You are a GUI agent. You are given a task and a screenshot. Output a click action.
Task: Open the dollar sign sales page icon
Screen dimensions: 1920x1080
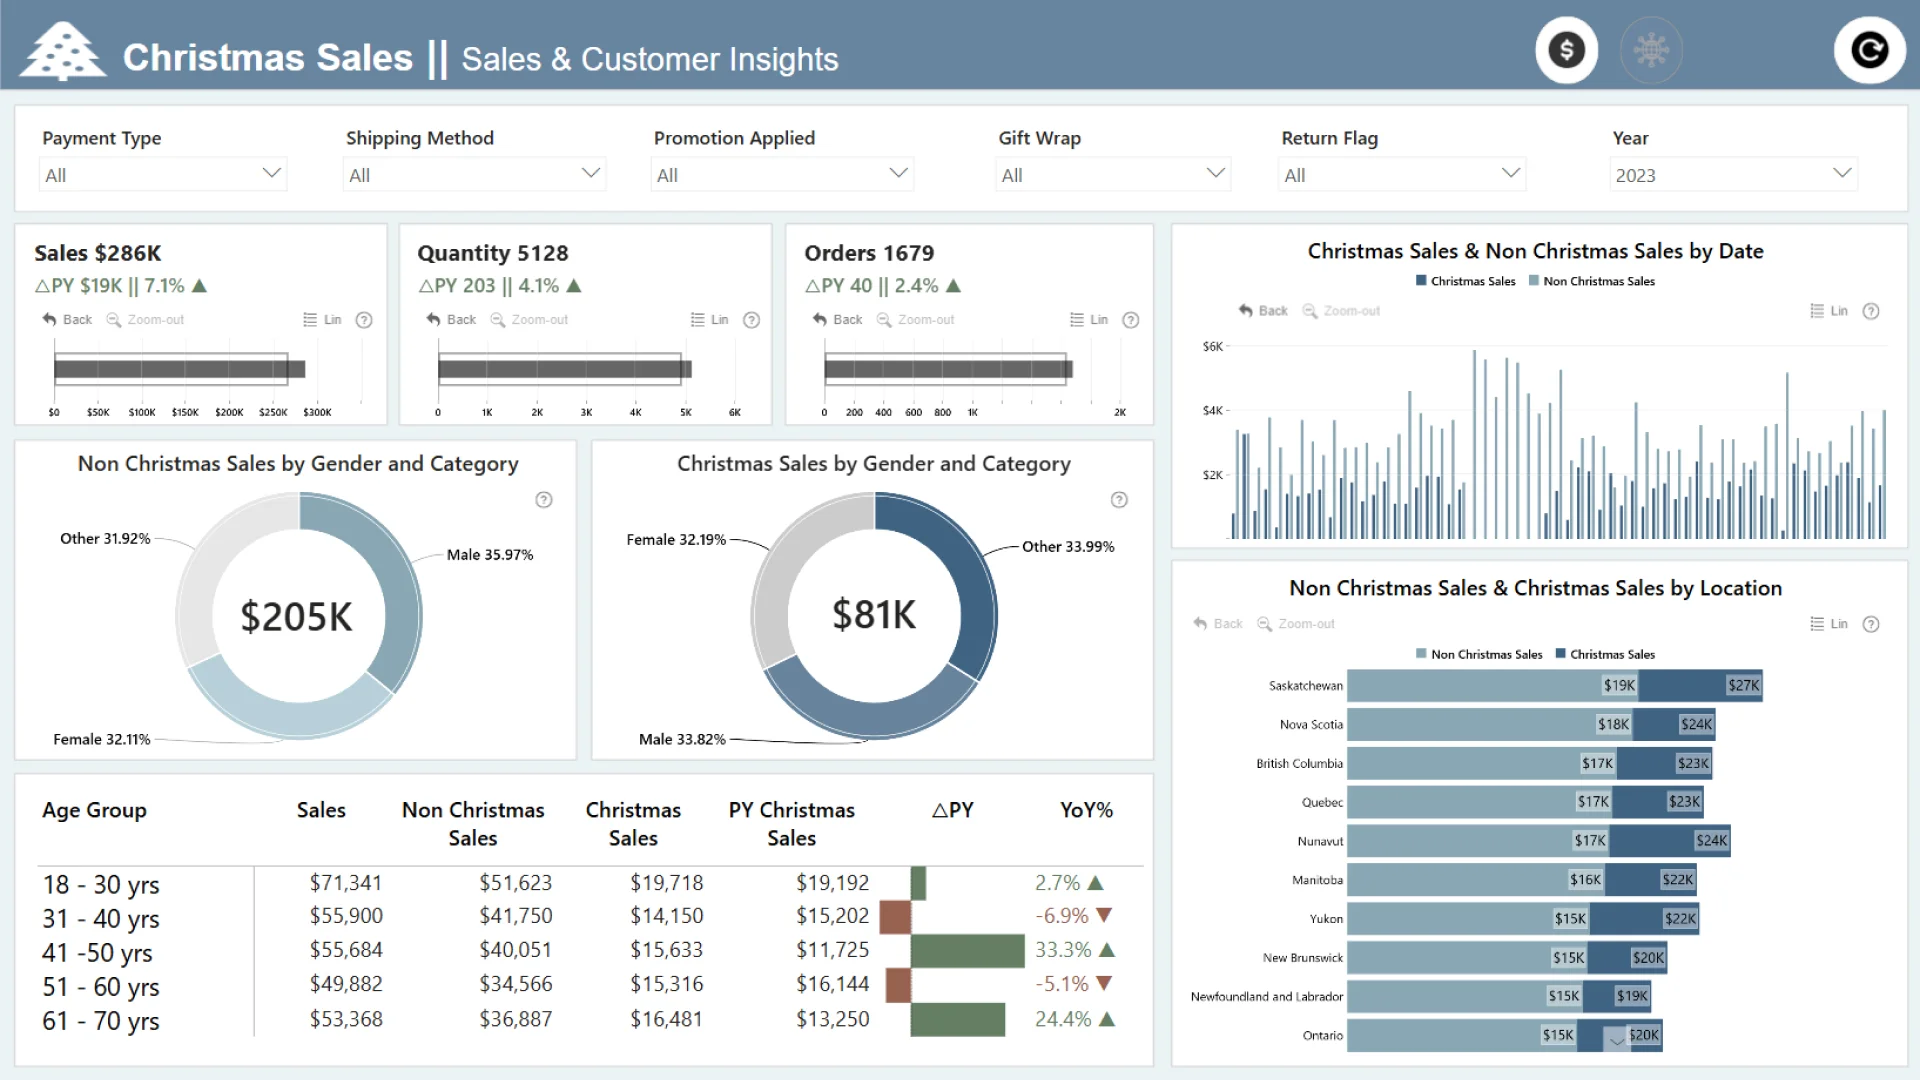1567,50
